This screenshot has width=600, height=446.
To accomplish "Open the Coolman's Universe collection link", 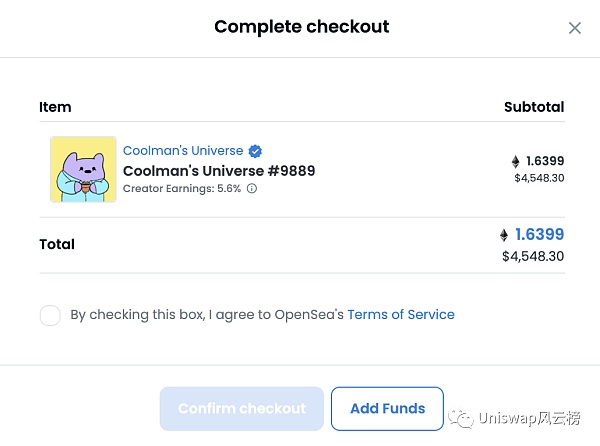I will click(x=183, y=151).
